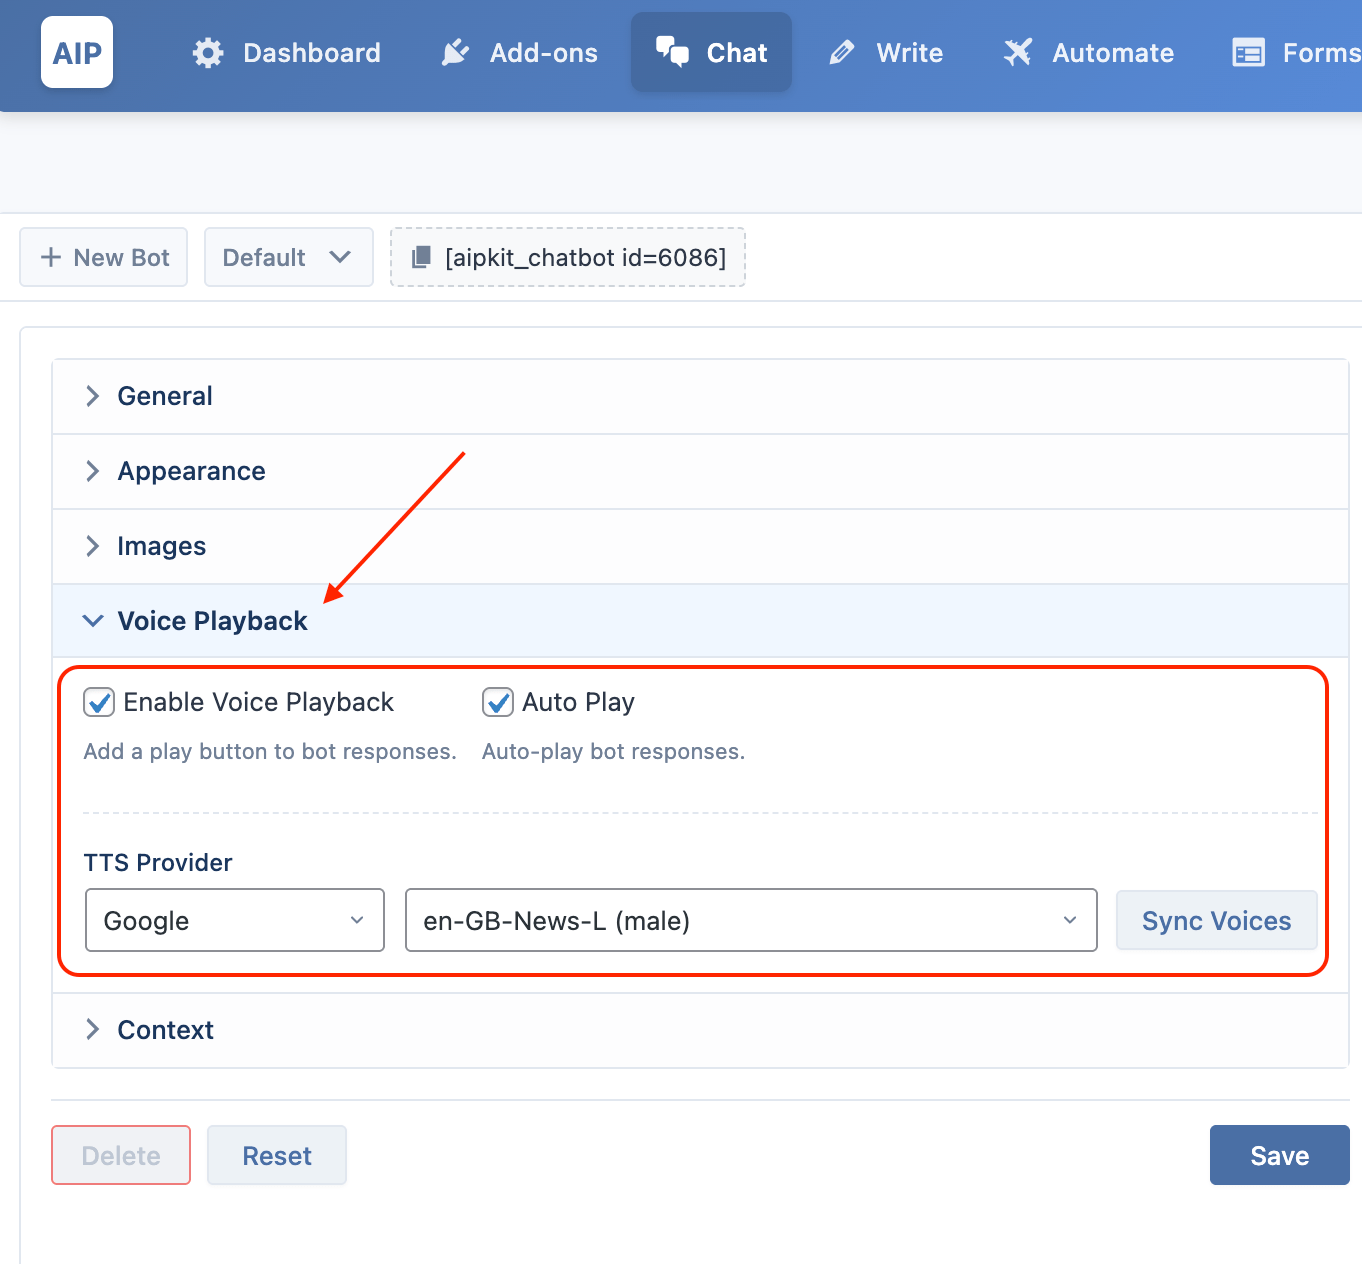Image resolution: width=1362 pixels, height=1264 pixels.
Task: Click the Add-ons plug icon
Action: click(455, 53)
